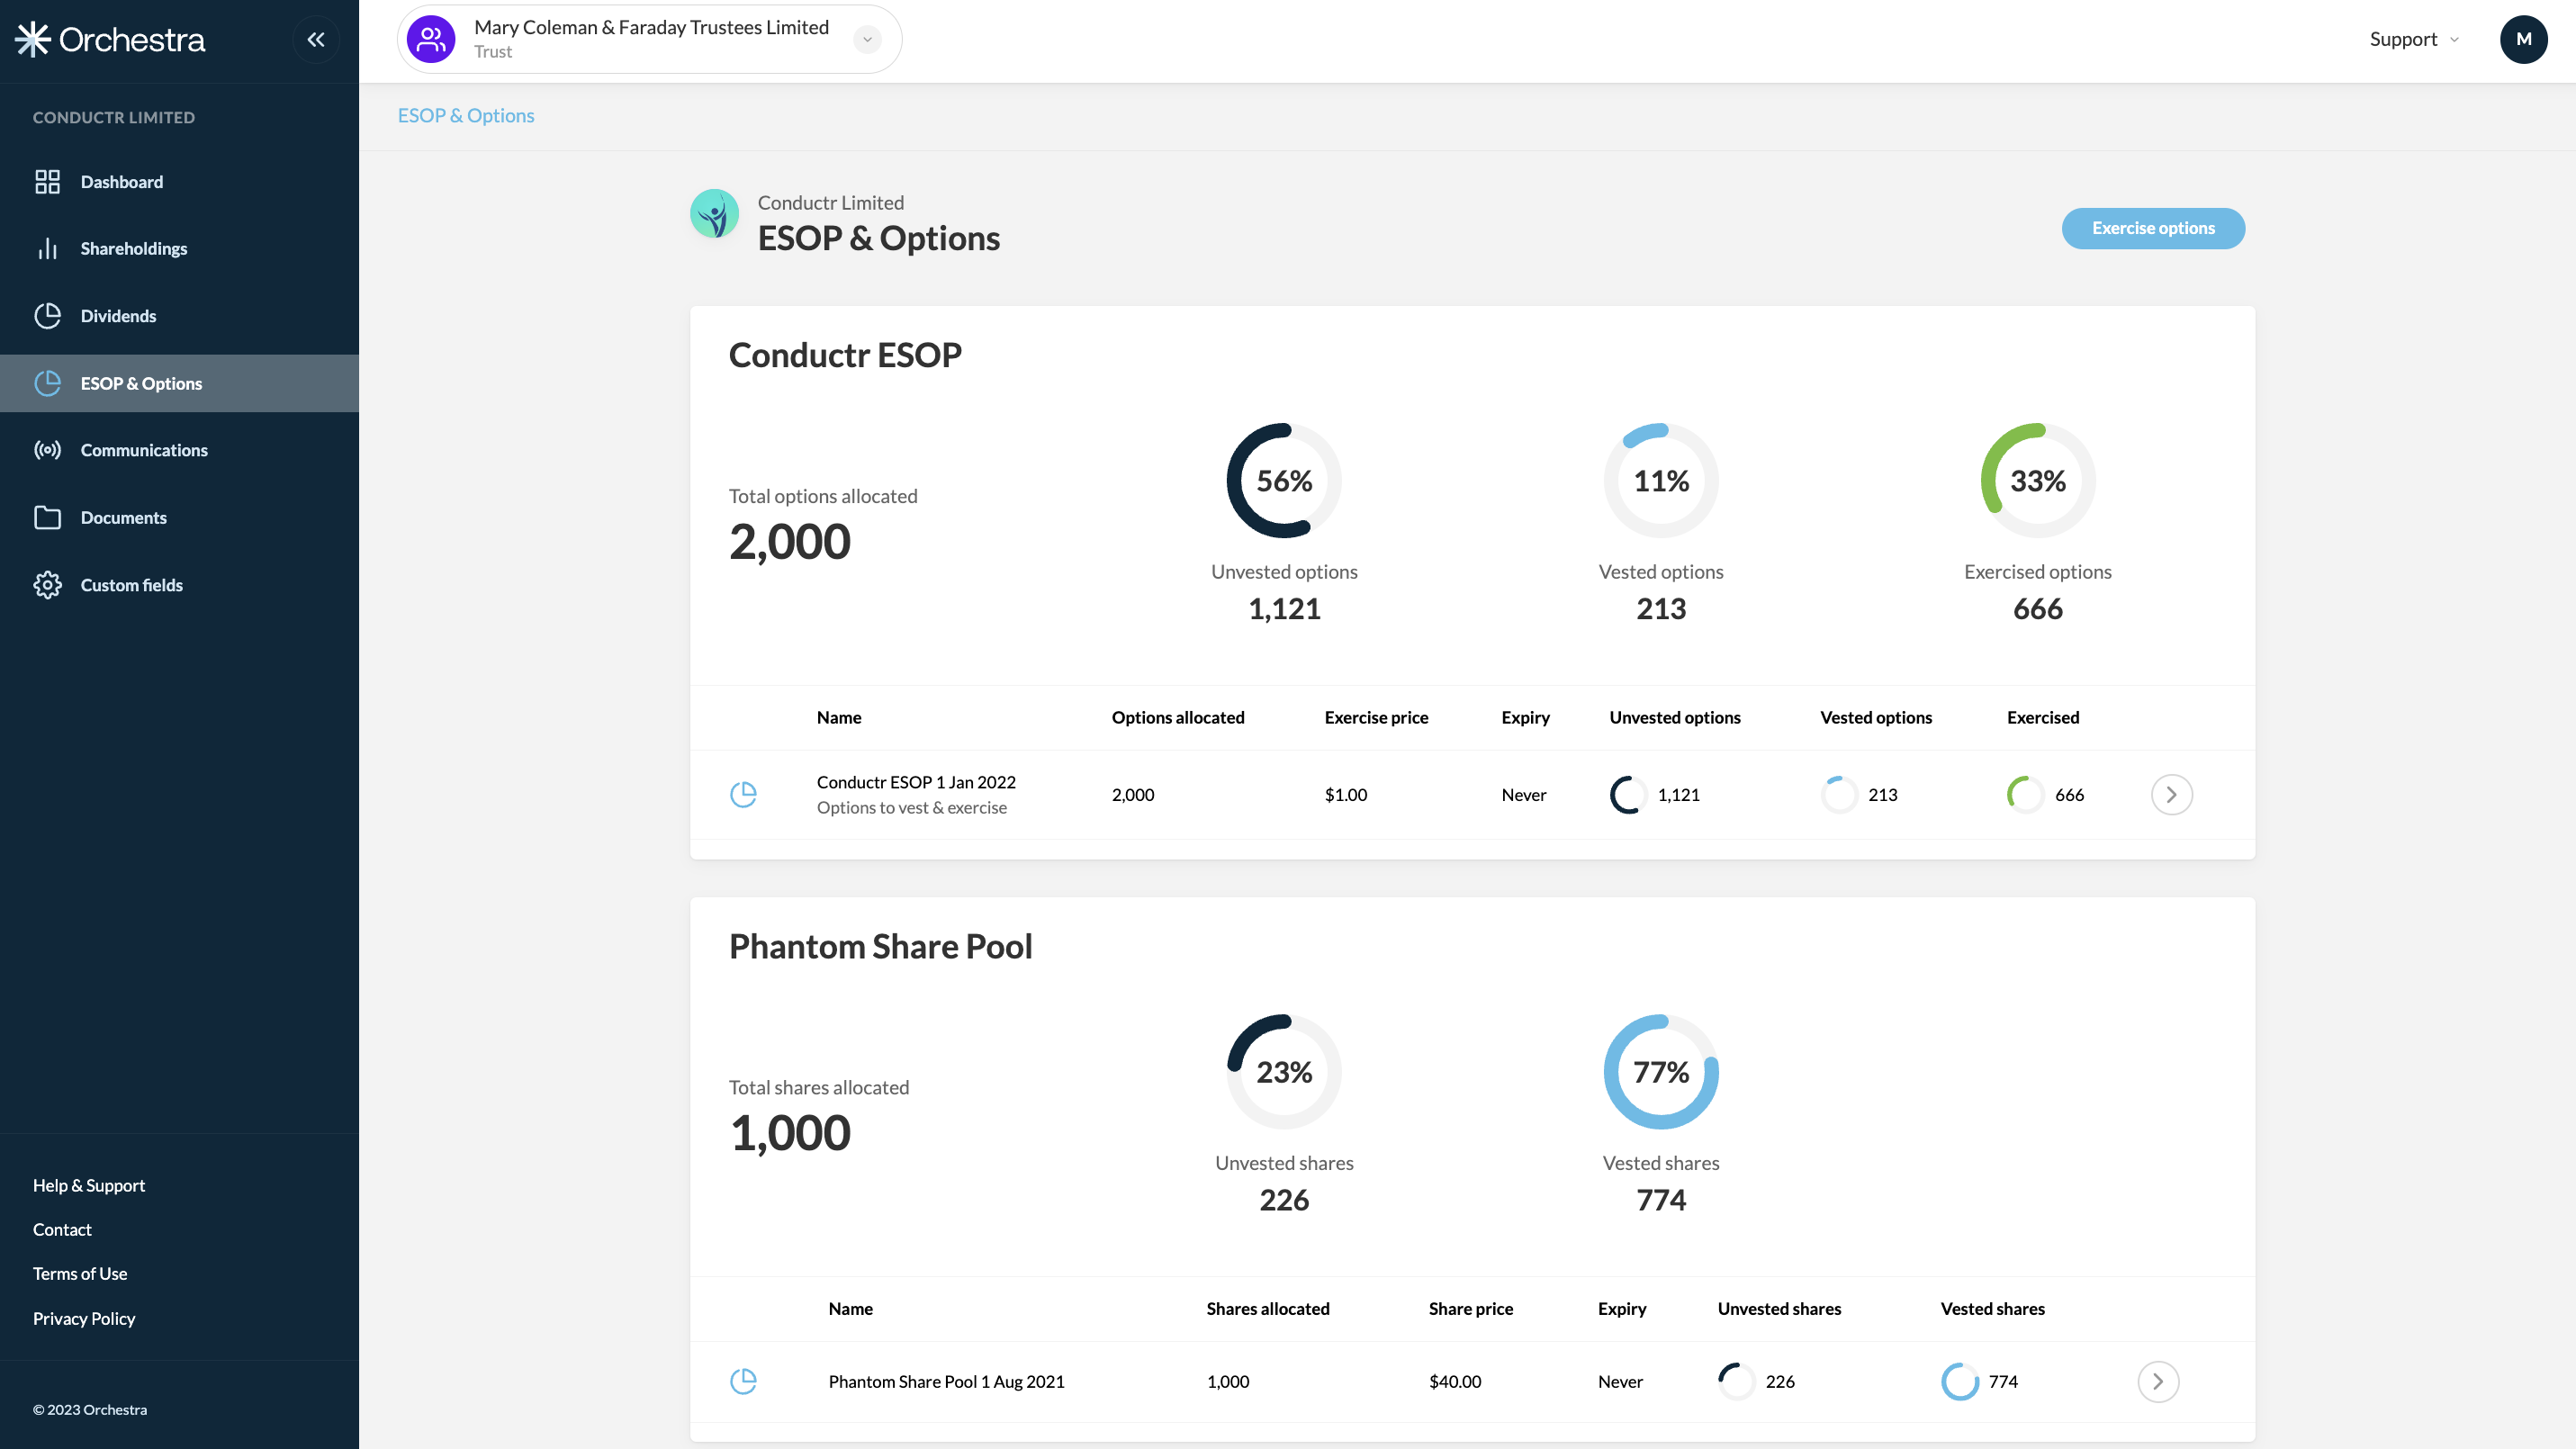
Task: Click the ESOP & Options sidebar icon
Action: 47,383
